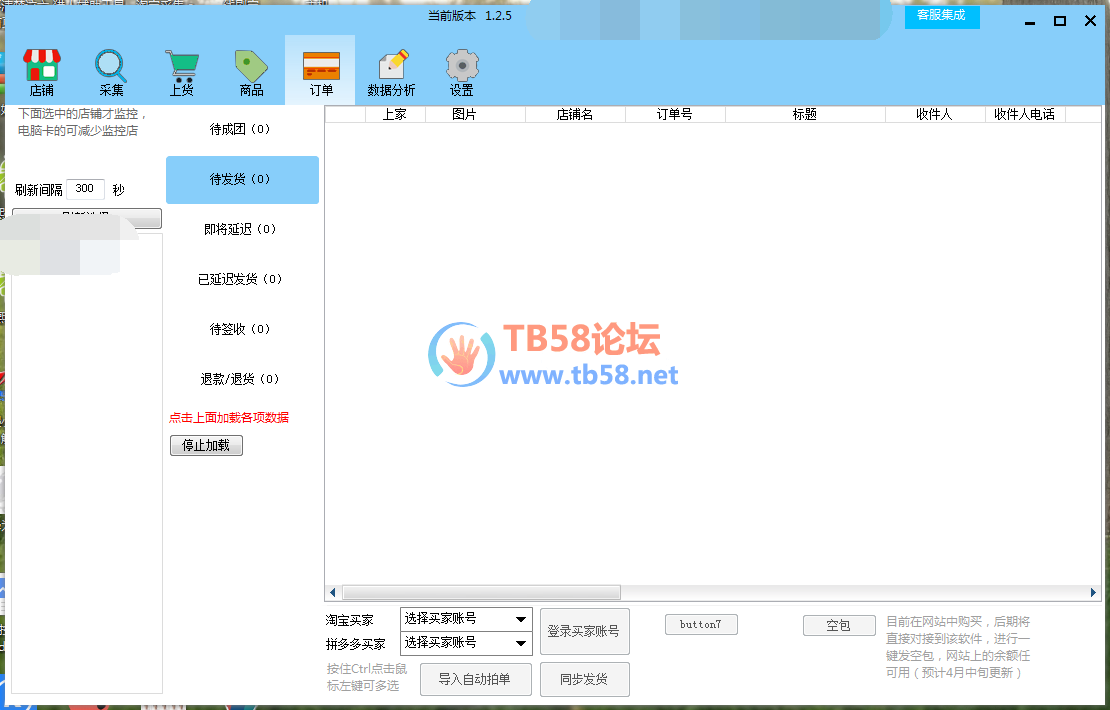Click the 空包 button

pyautogui.click(x=839, y=626)
